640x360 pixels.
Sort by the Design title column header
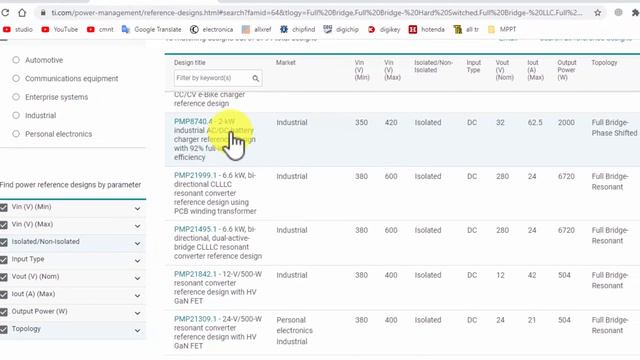[x=189, y=63]
